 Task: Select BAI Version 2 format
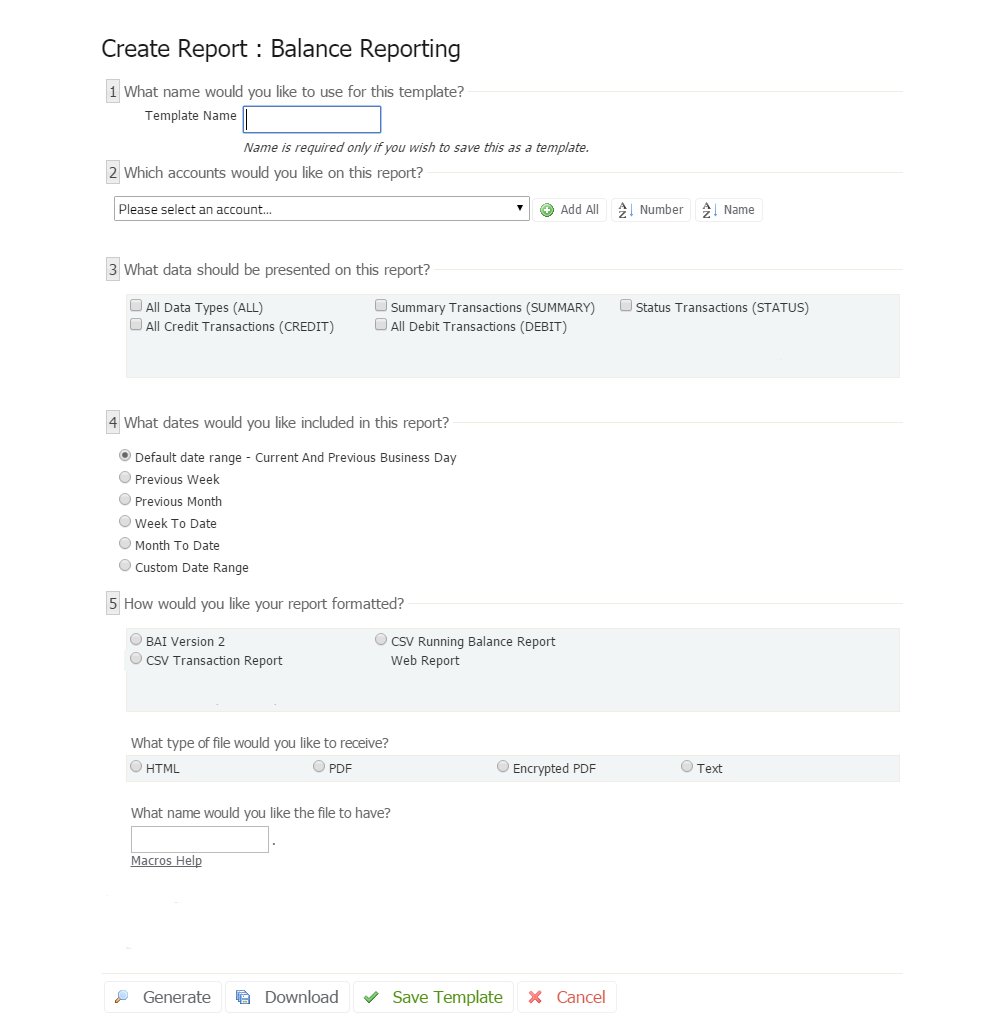[136, 639]
